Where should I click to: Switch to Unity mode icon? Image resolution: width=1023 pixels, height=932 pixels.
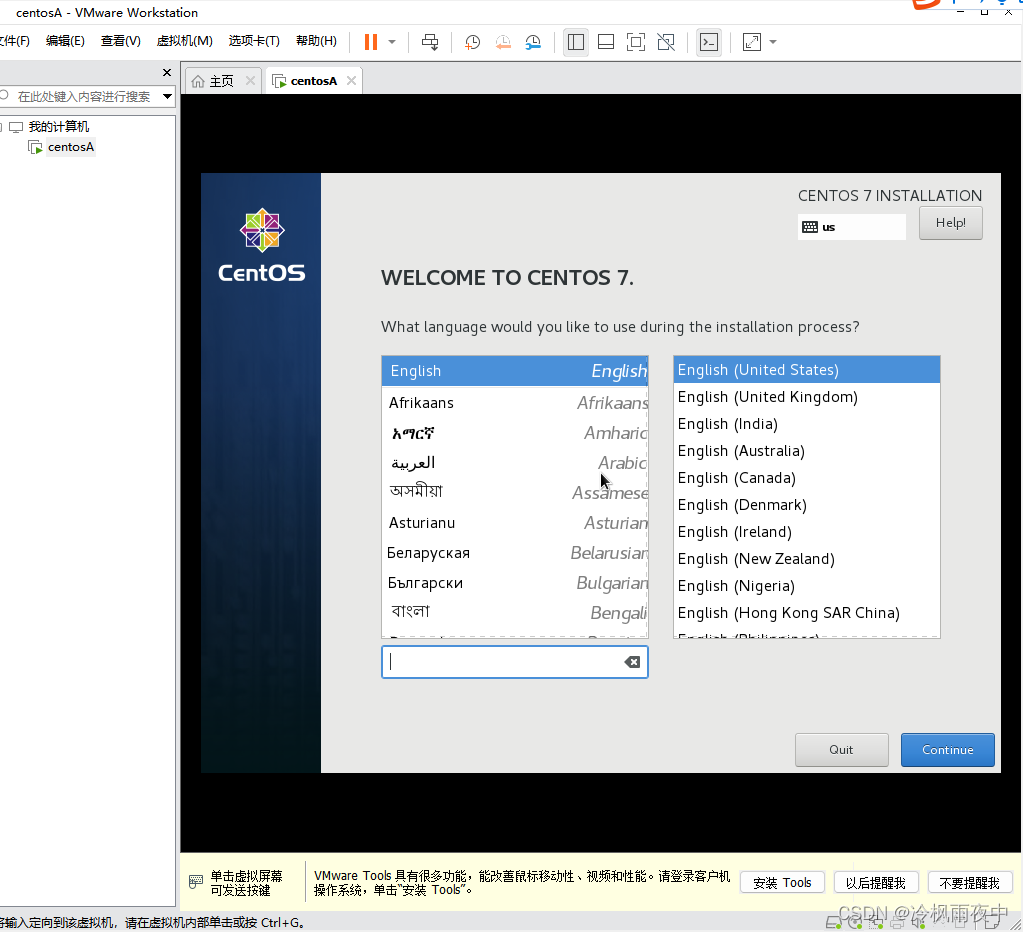[666, 42]
